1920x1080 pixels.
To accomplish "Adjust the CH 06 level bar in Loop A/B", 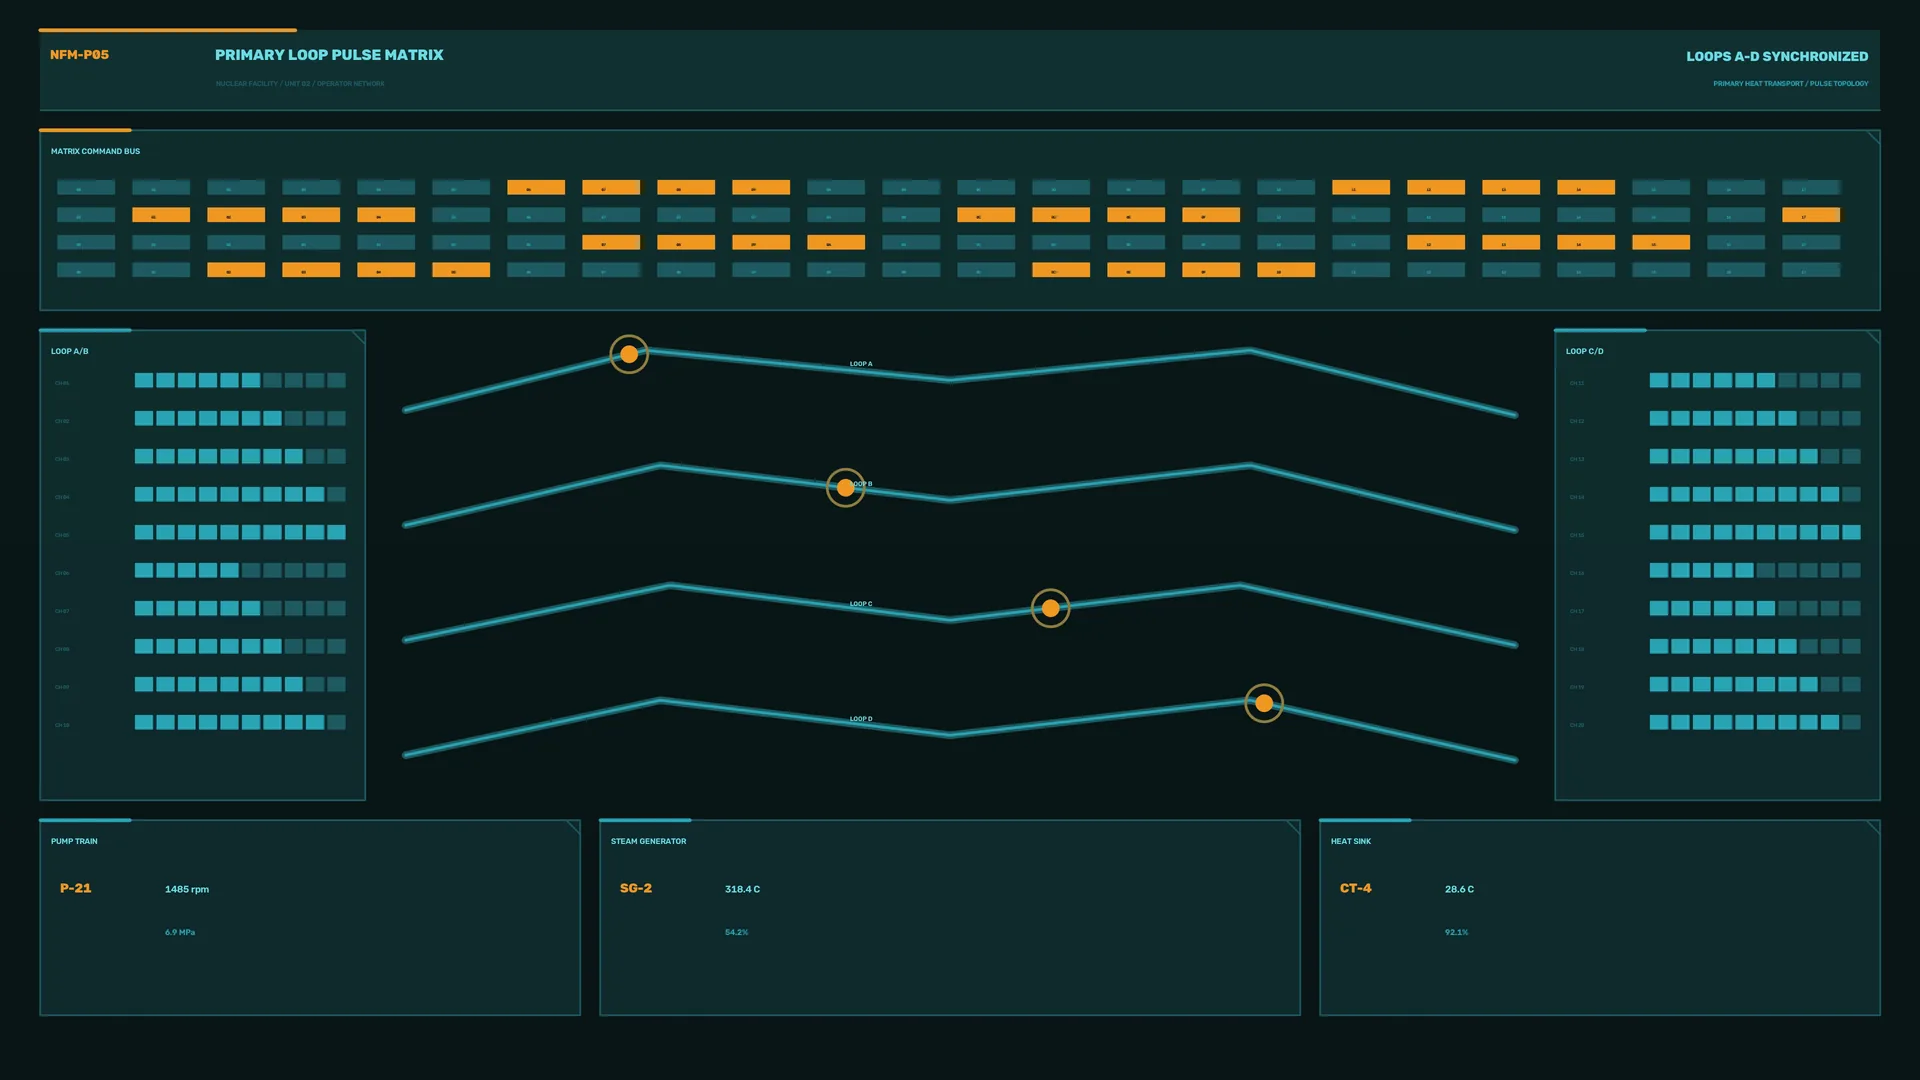I will pyautogui.click(x=240, y=571).
